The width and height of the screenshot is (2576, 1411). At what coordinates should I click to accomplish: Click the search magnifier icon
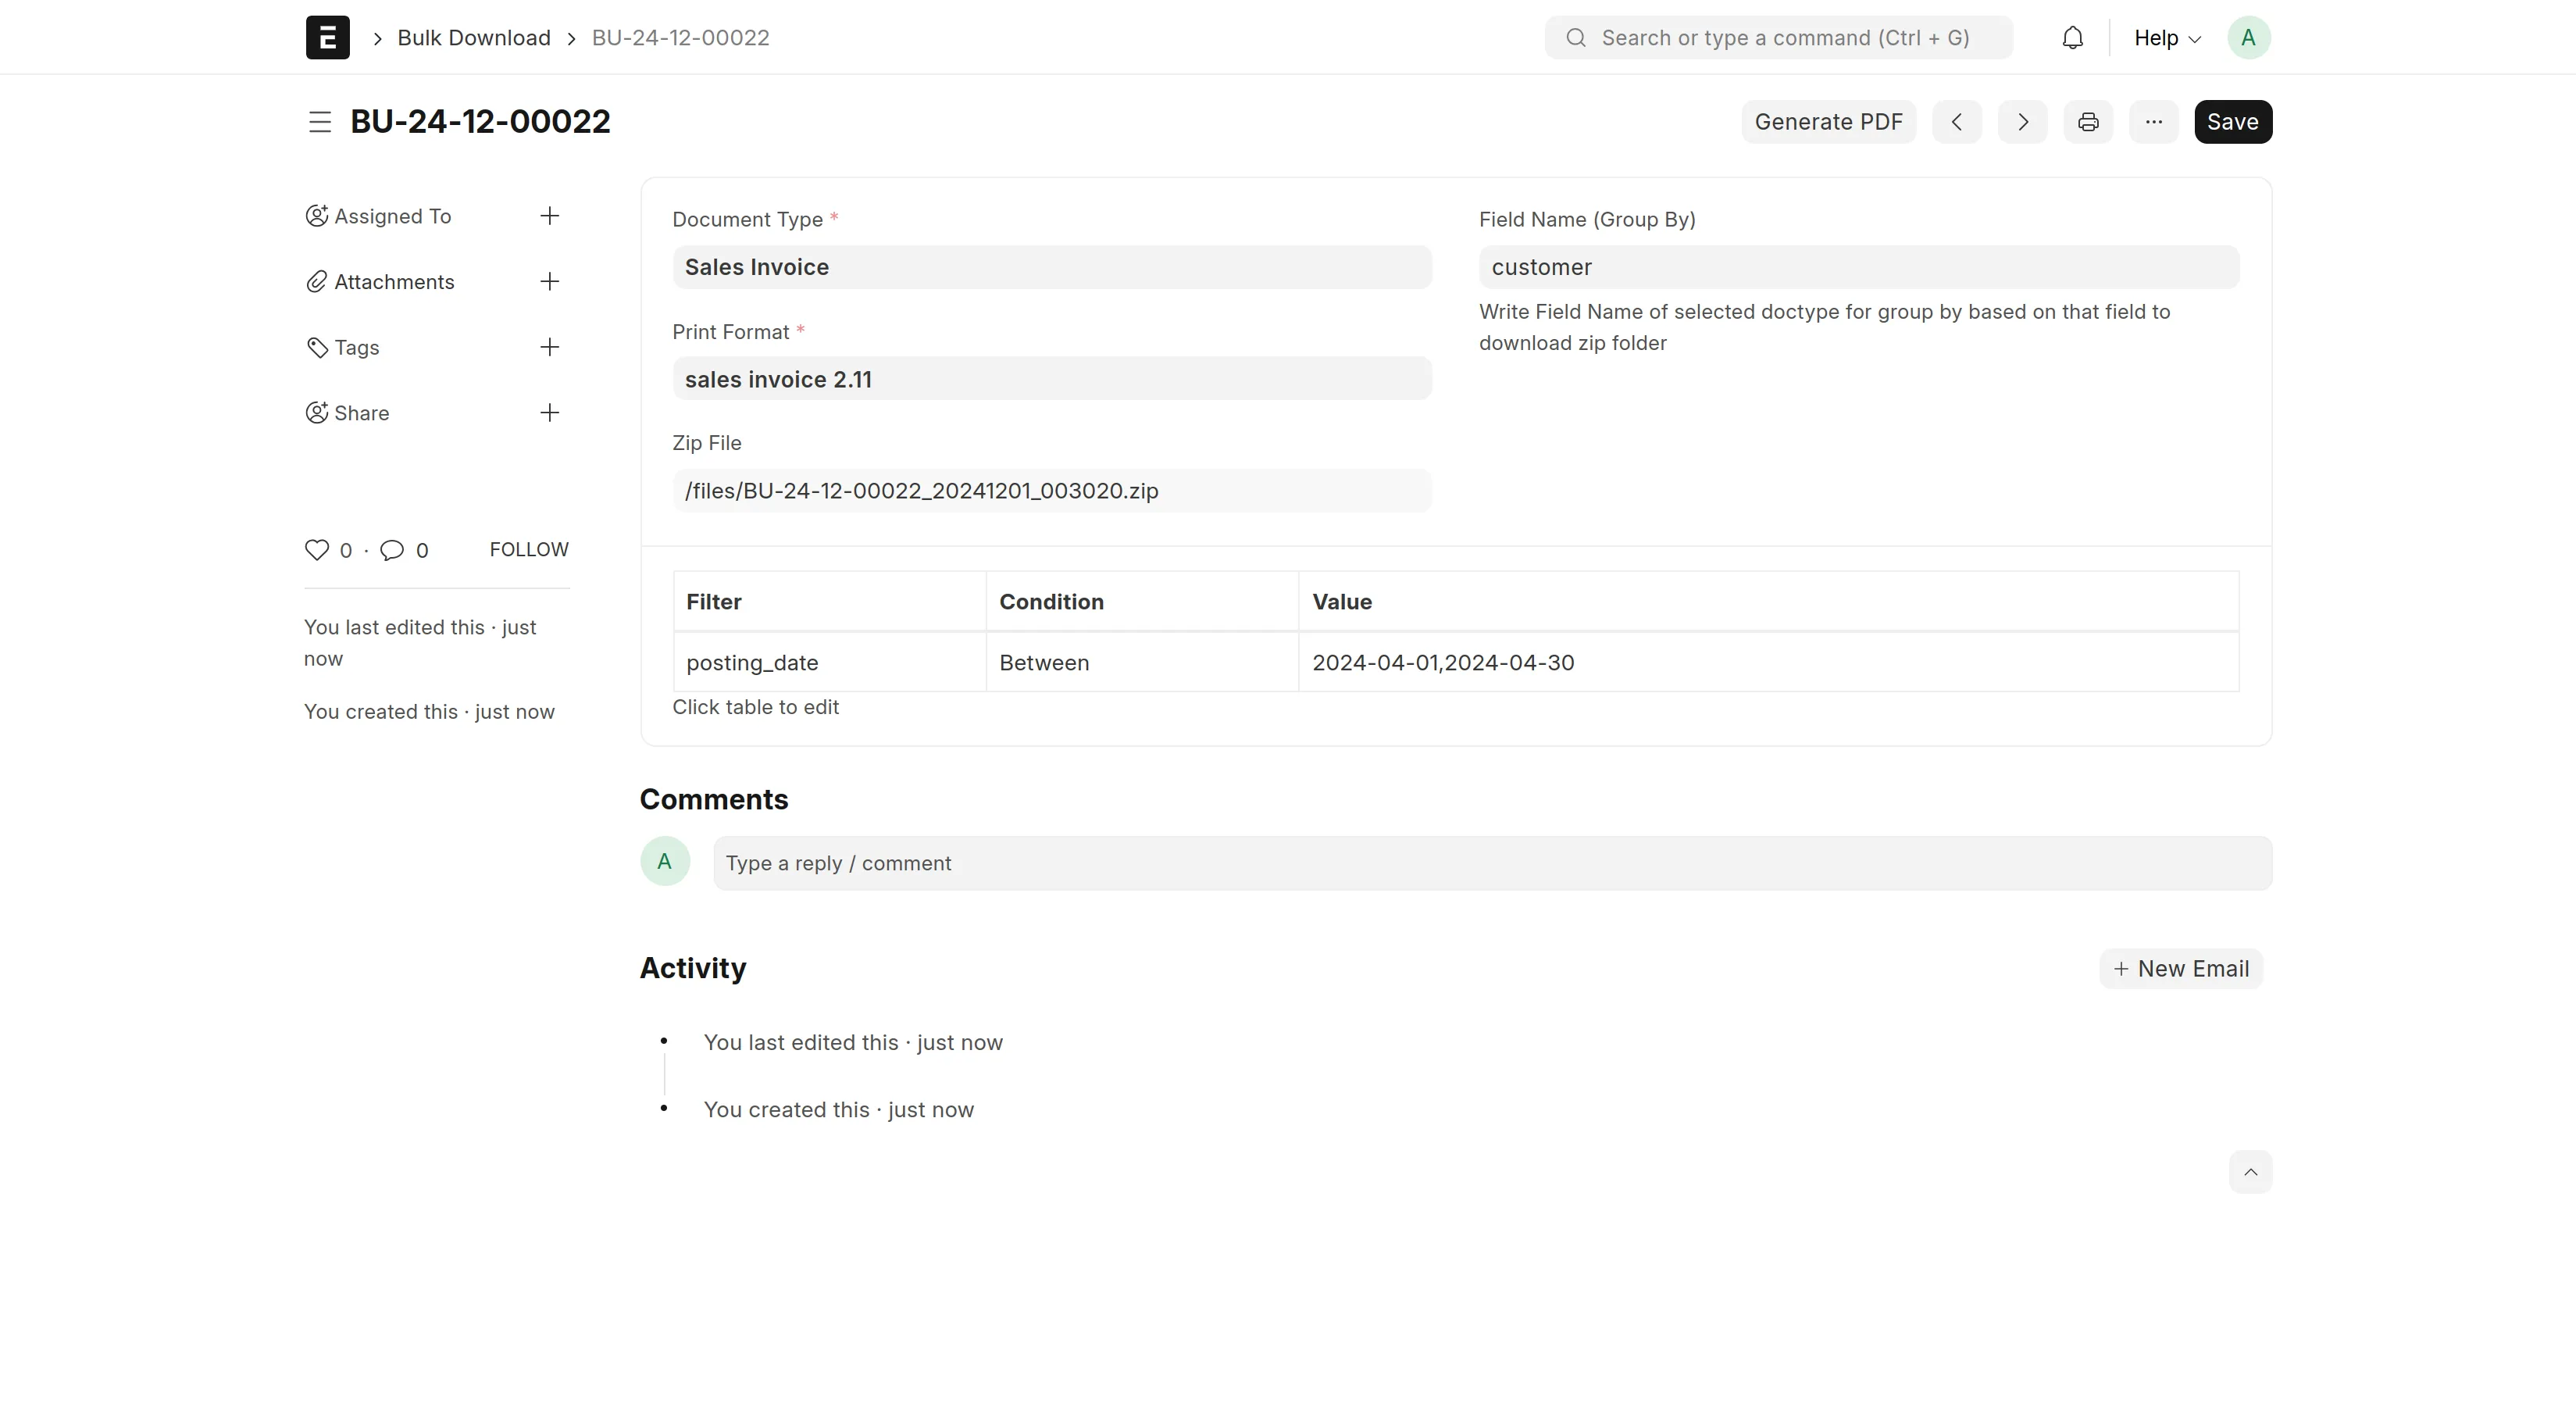(1575, 38)
